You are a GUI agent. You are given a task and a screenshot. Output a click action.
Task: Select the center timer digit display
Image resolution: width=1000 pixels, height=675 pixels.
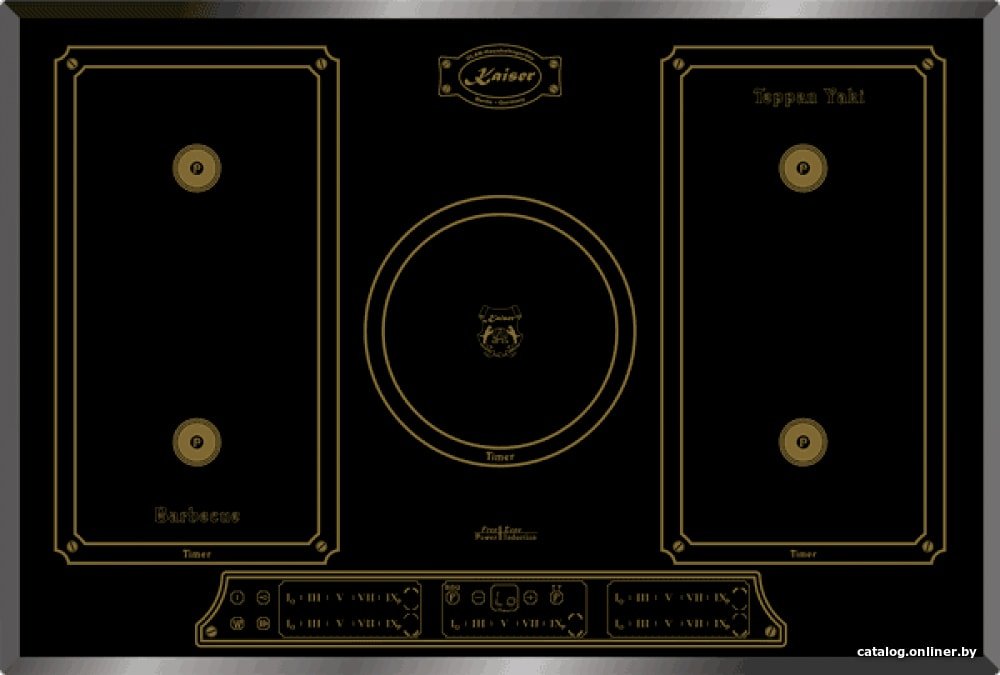[x=504, y=598]
